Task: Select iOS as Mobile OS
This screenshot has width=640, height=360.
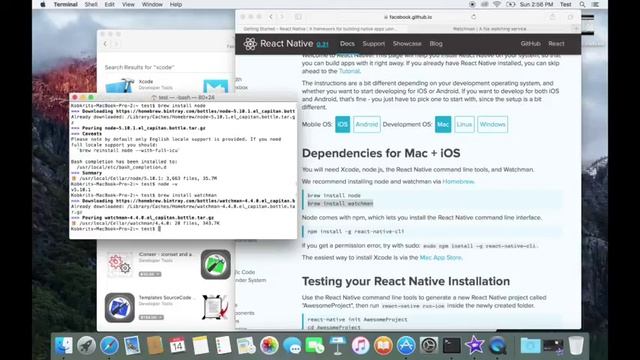Action: [x=342, y=124]
